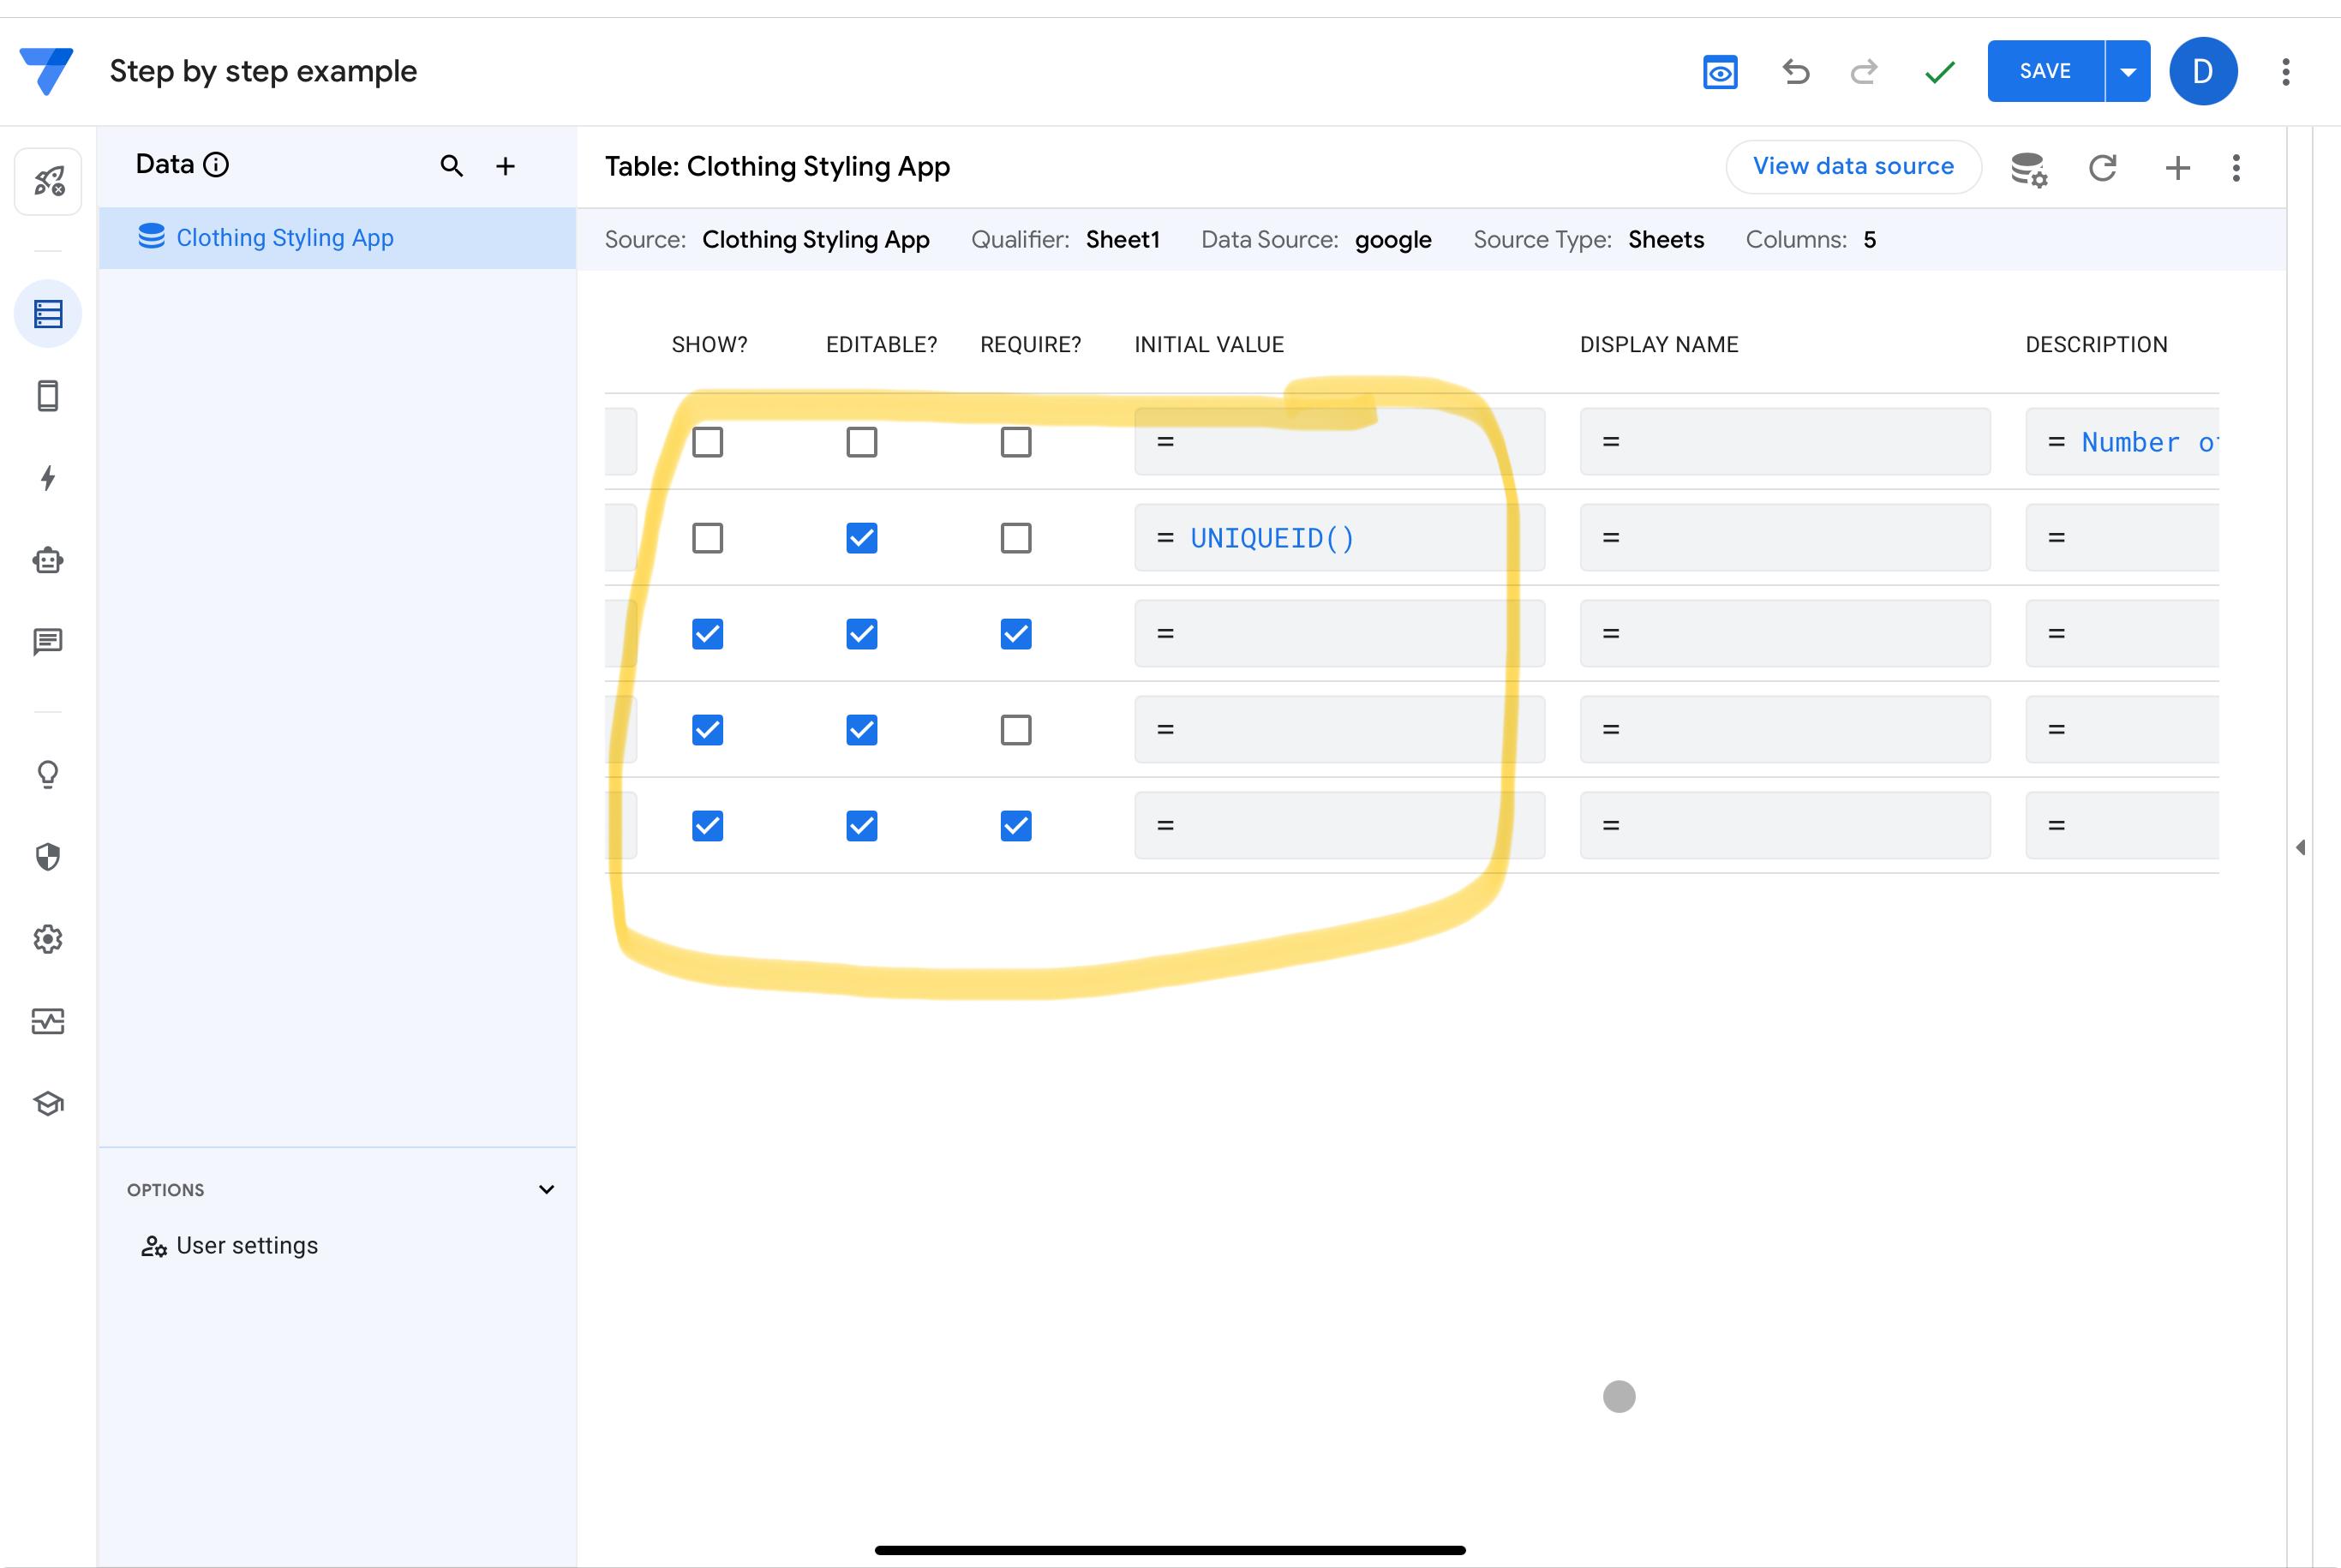The width and height of the screenshot is (2341, 1568).
Task: Check SHOW? in the Number of row
Action: click(x=707, y=442)
